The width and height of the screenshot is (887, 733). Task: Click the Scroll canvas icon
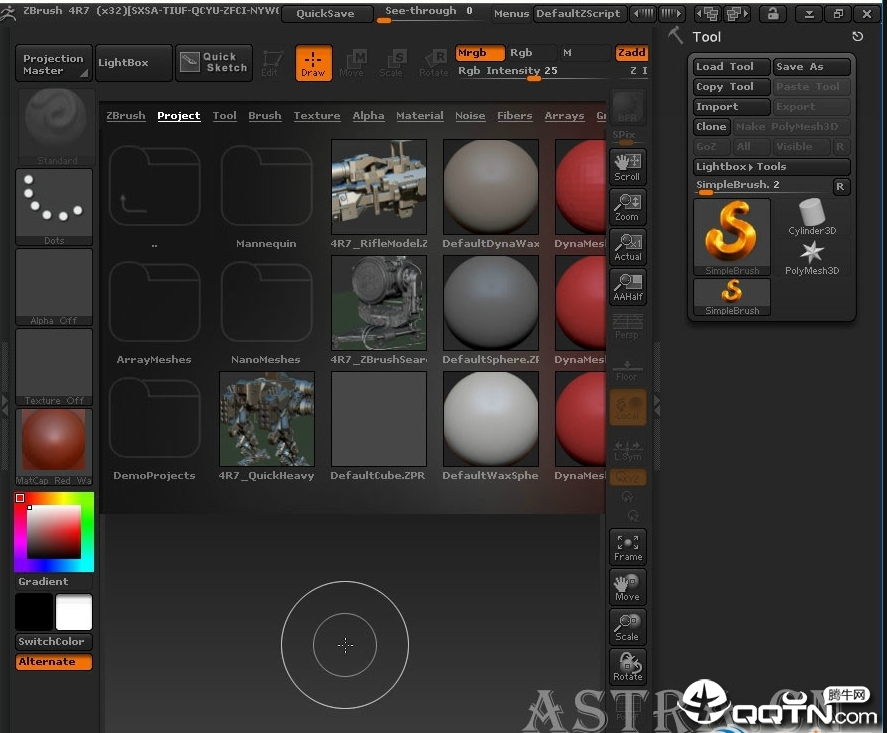[628, 167]
